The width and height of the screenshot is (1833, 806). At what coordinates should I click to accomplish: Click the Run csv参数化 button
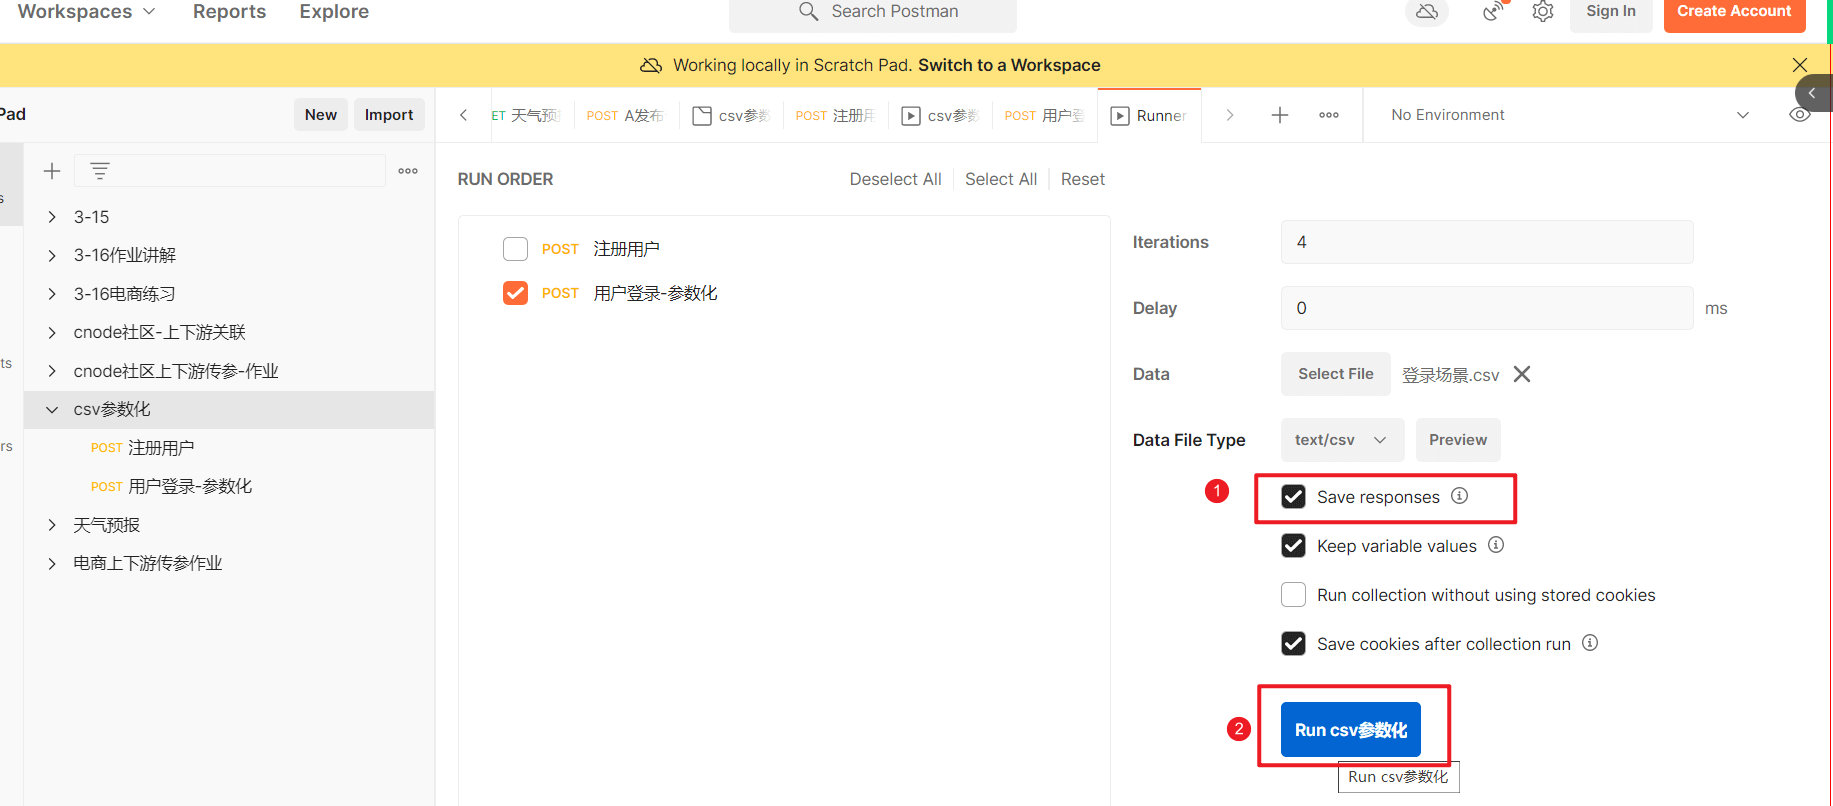coord(1350,730)
